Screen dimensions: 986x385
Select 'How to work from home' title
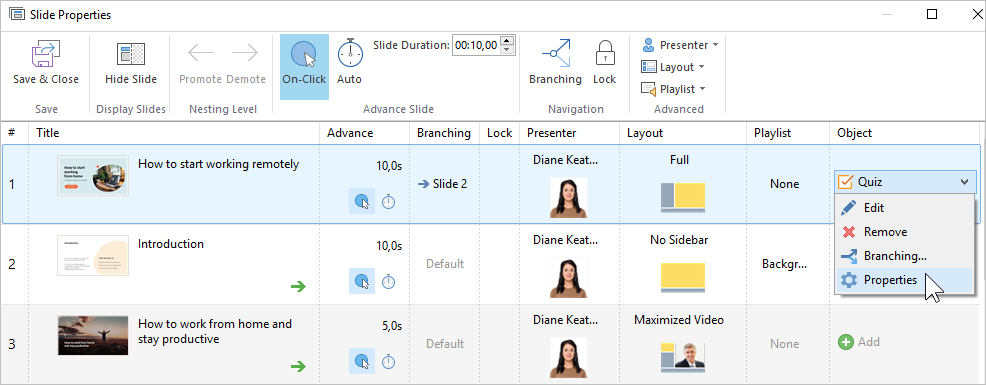point(215,332)
